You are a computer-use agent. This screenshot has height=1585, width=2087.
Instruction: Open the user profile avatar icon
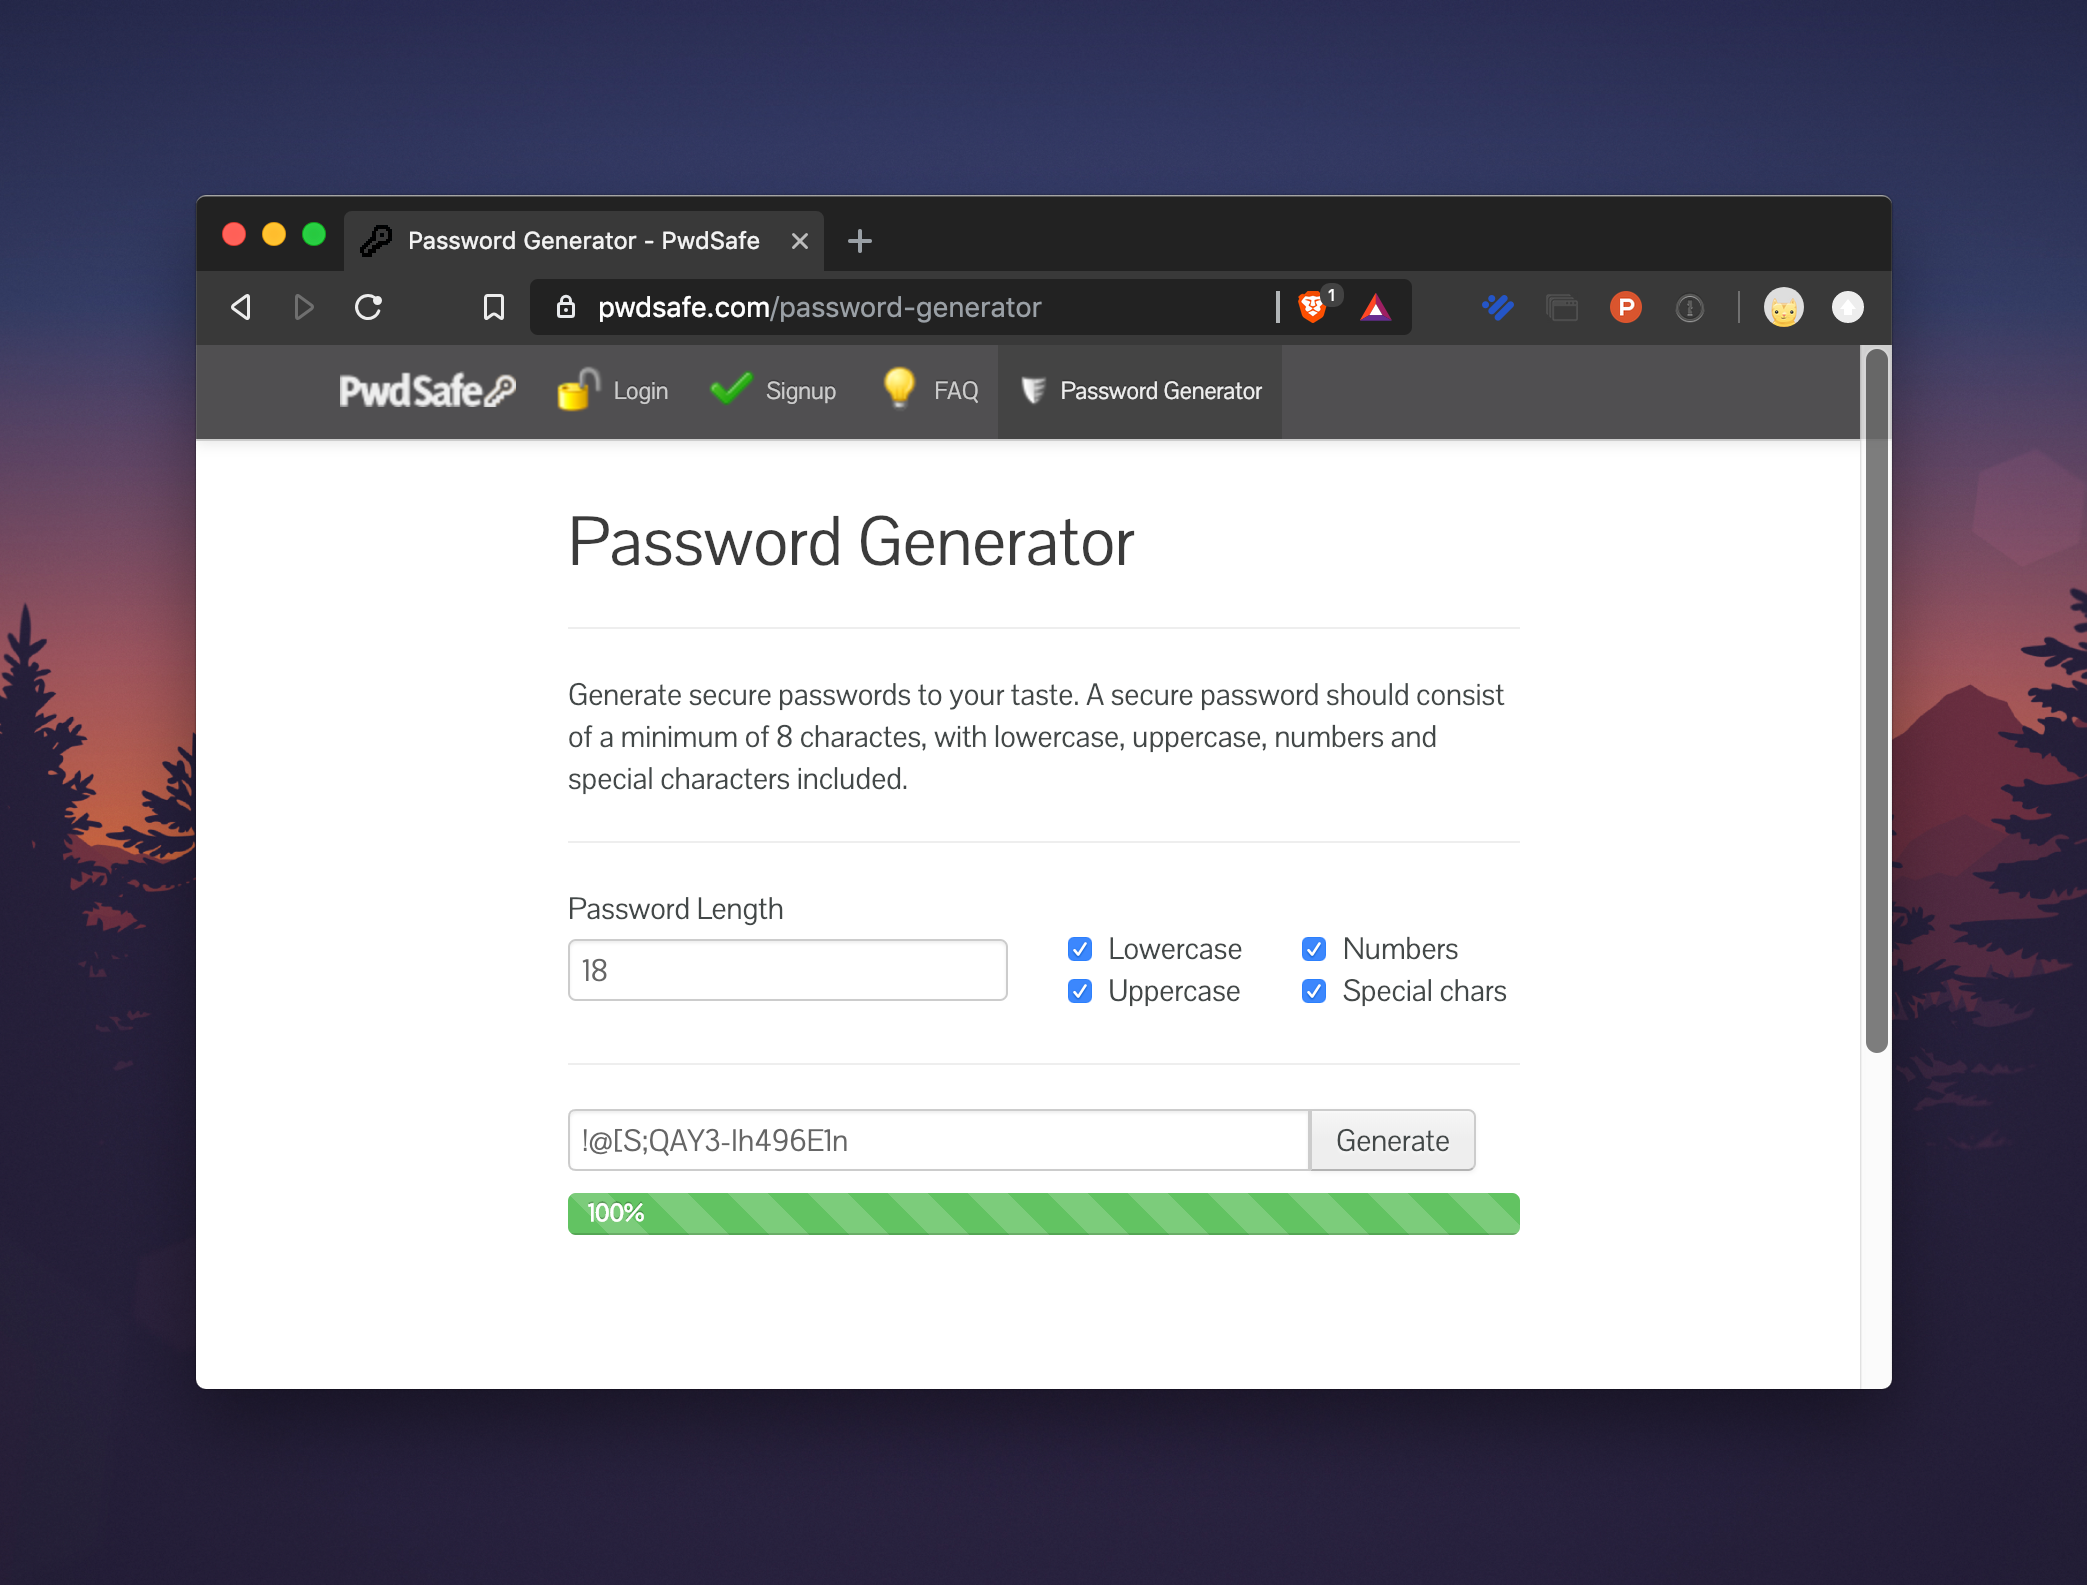coord(1783,307)
